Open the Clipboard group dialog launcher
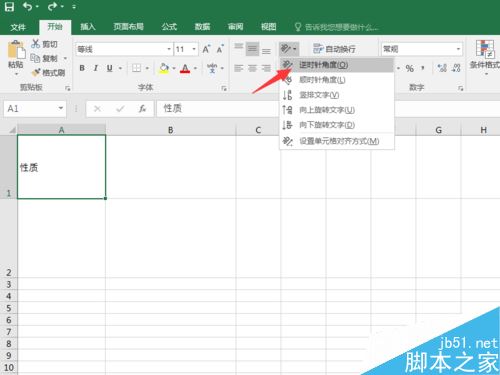Screen dimensions: 500x375 68,88
